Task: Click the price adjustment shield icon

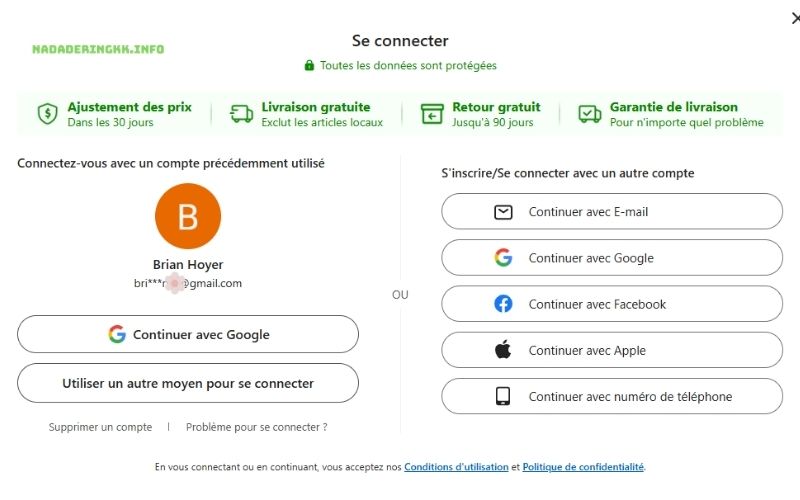Action: [x=47, y=114]
